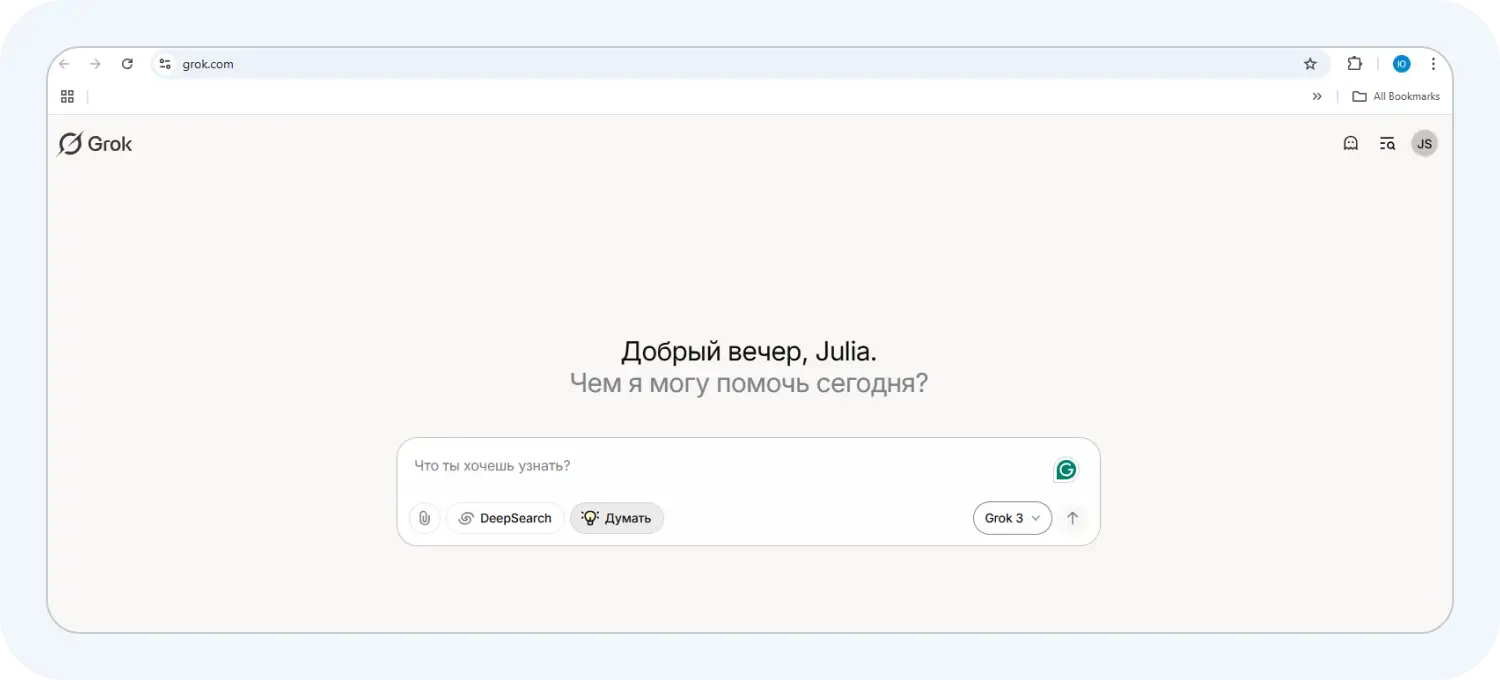The height and width of the screenshot is (680, 1500).
Task: Click the Grammarly icon in the input box
Action: click(x=1065, y=469)
